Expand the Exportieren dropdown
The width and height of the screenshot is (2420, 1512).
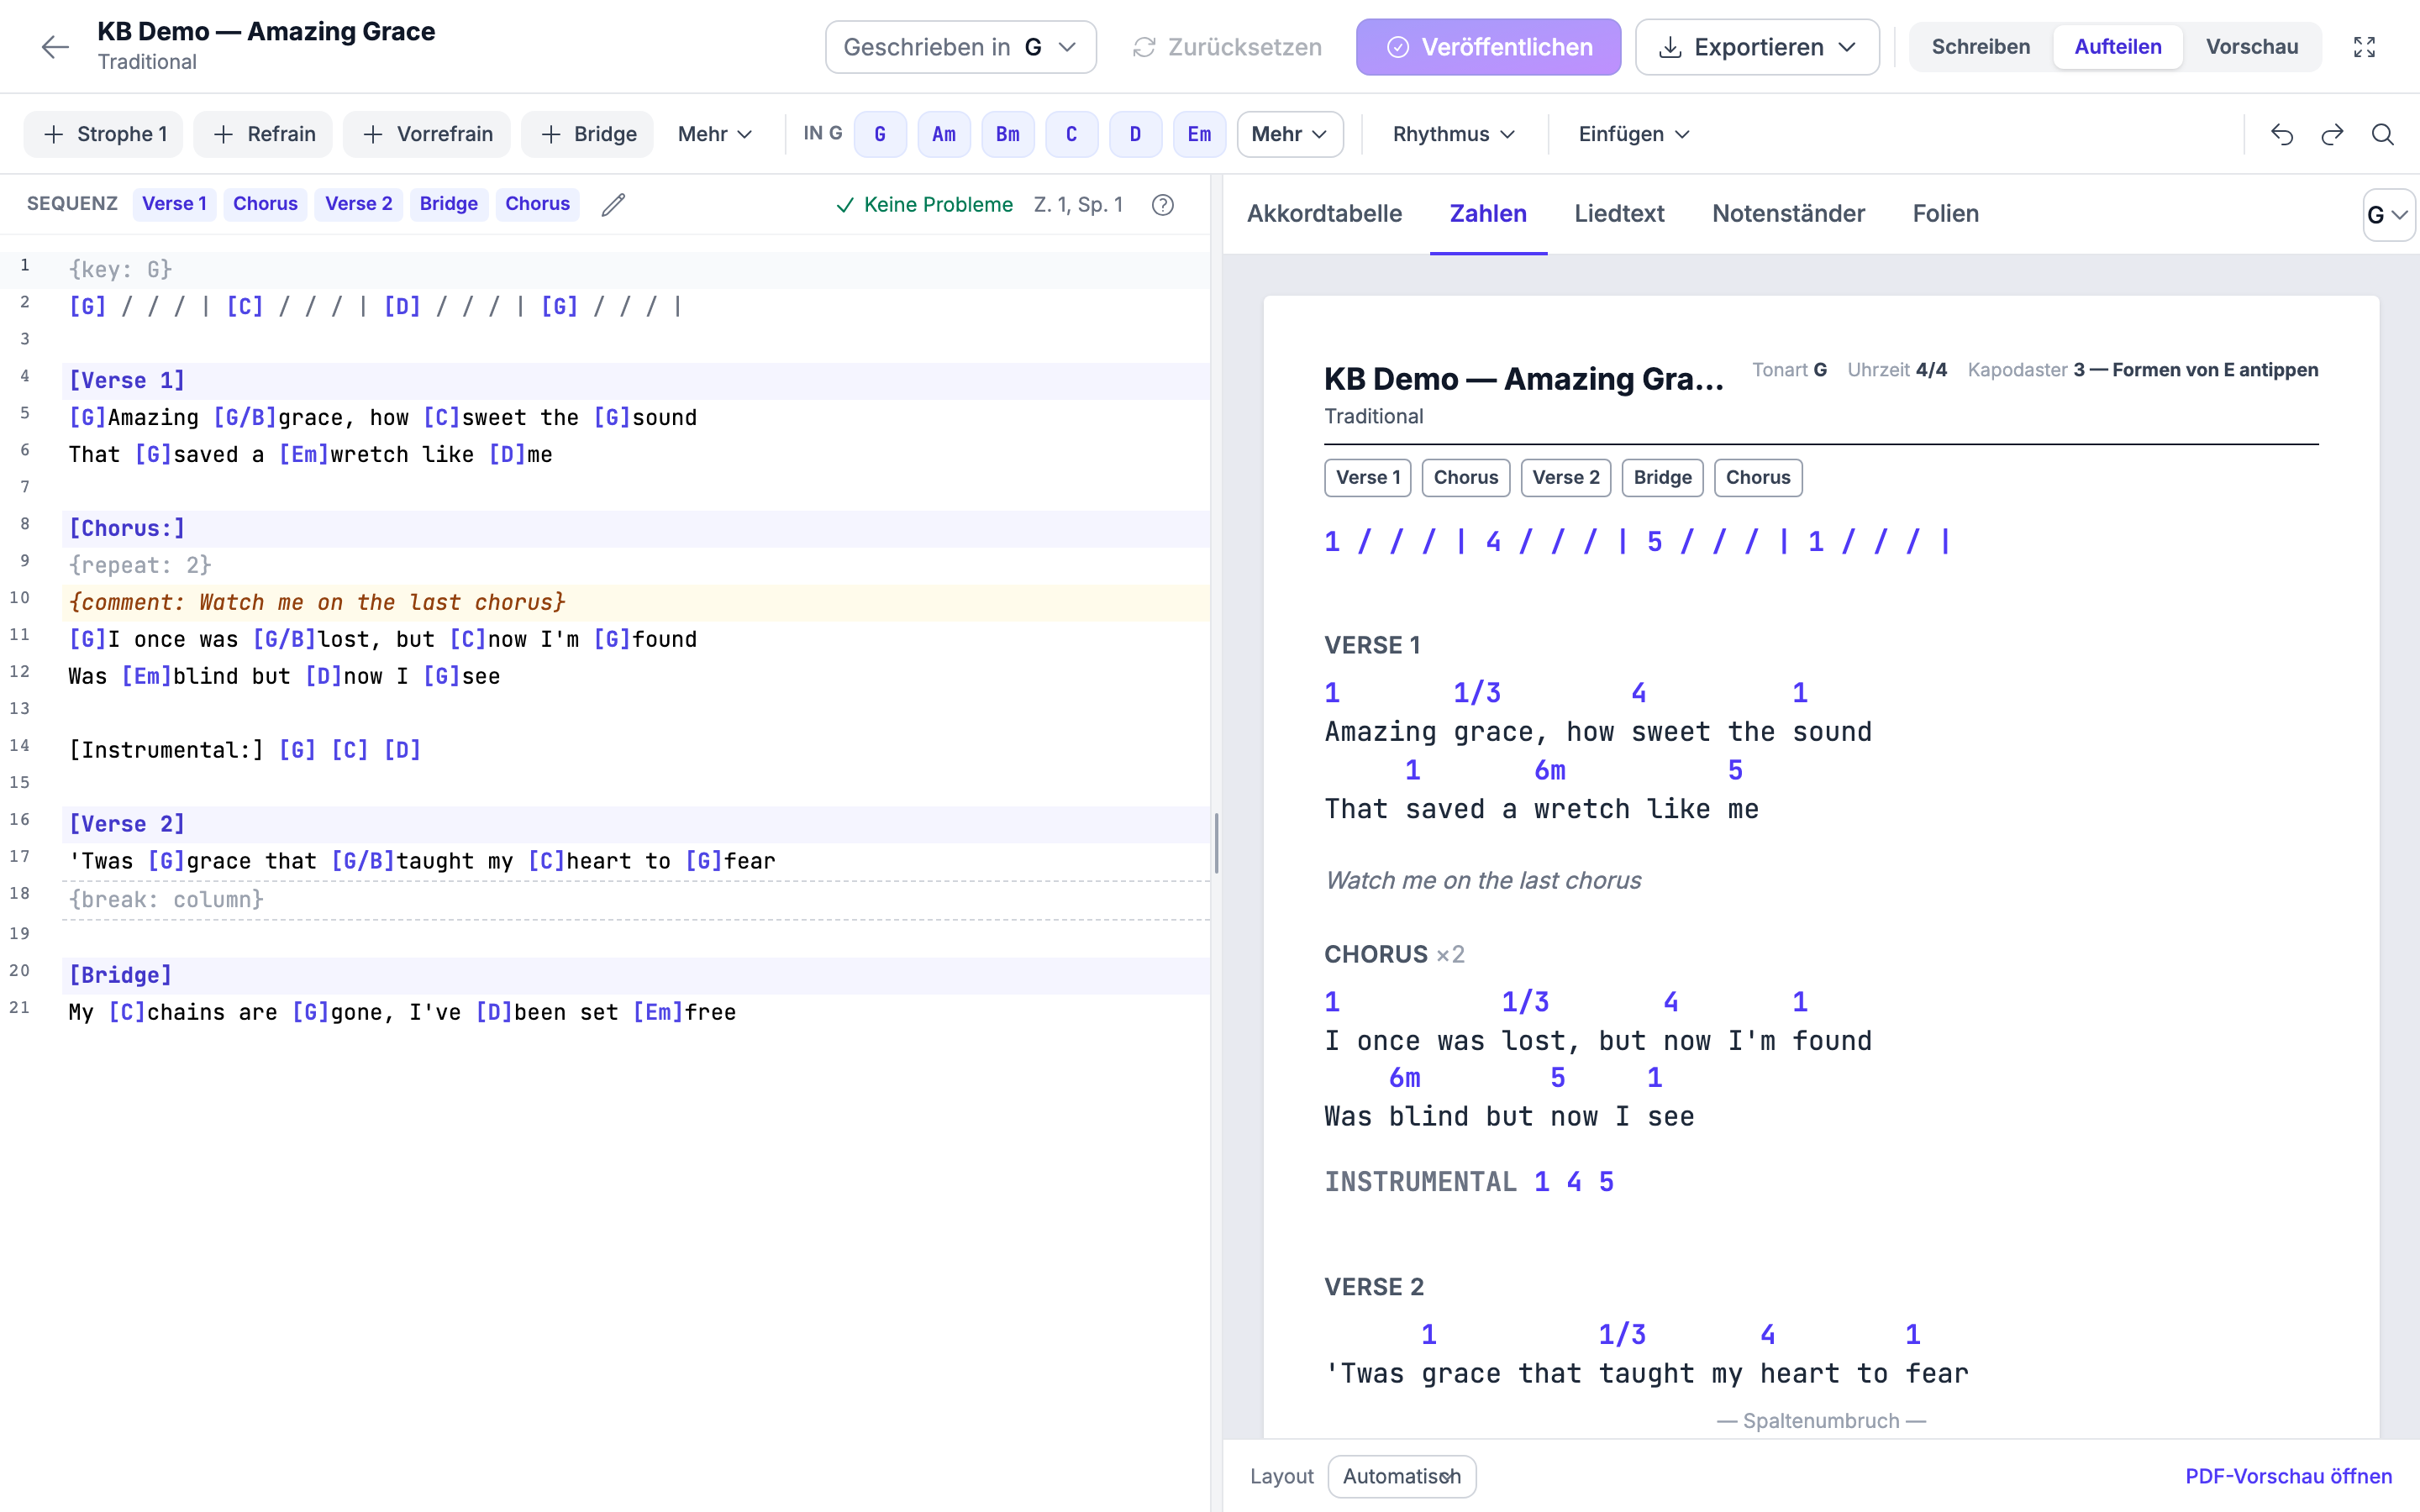pyautogui.click(x=1757, y=47)
